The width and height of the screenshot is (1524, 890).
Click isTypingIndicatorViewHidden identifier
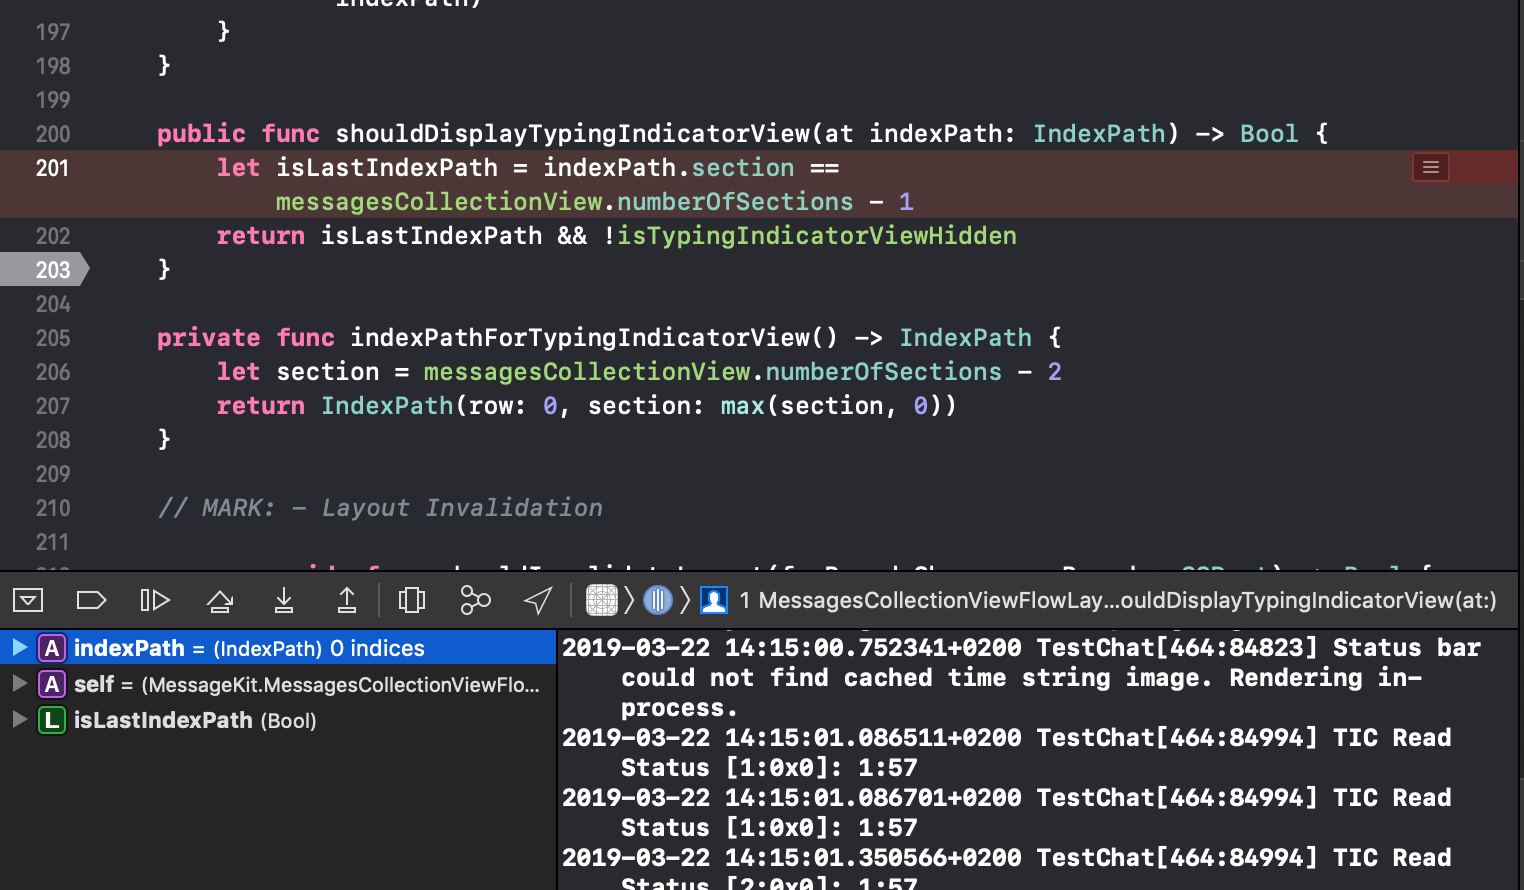tap(817, 236)
